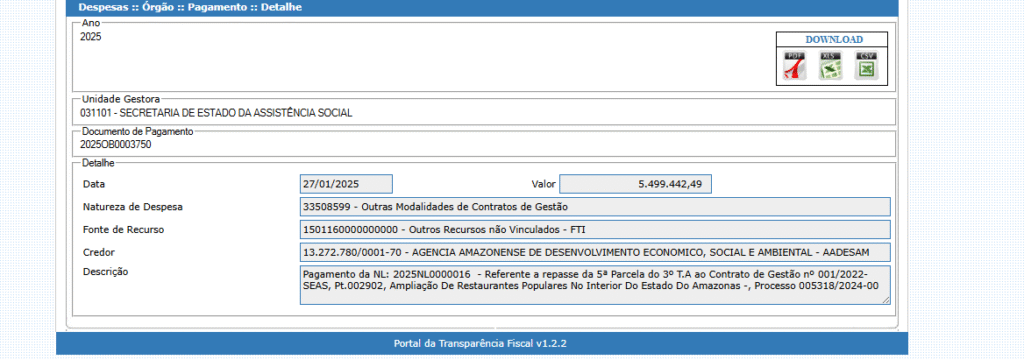1024x360 pixels.
Task: Click the Valor label
Action: point(543,184)
